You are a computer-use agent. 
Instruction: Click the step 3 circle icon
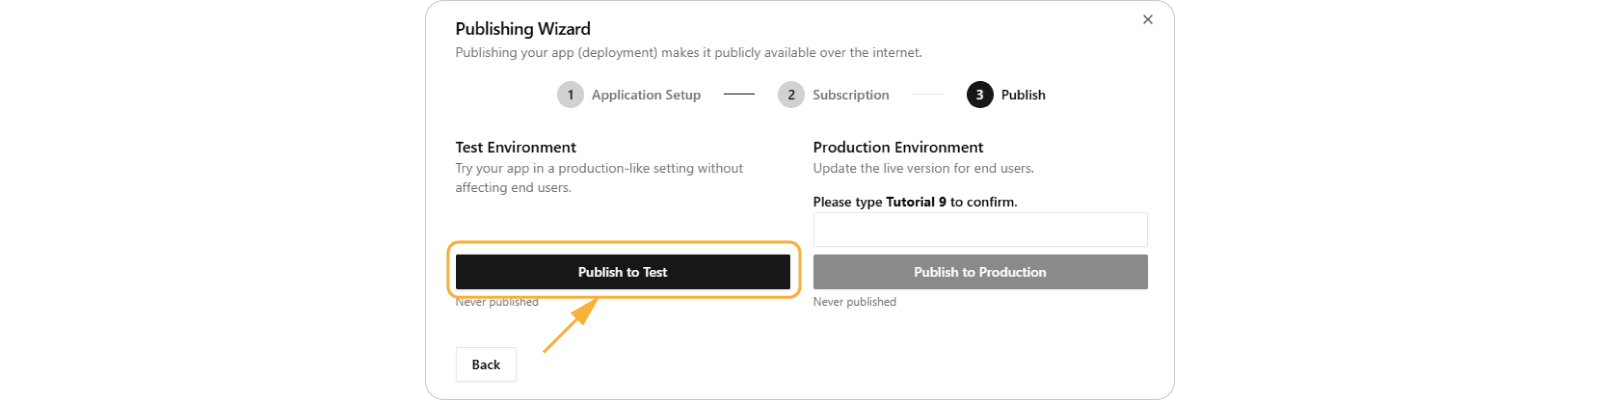point(979,95)
